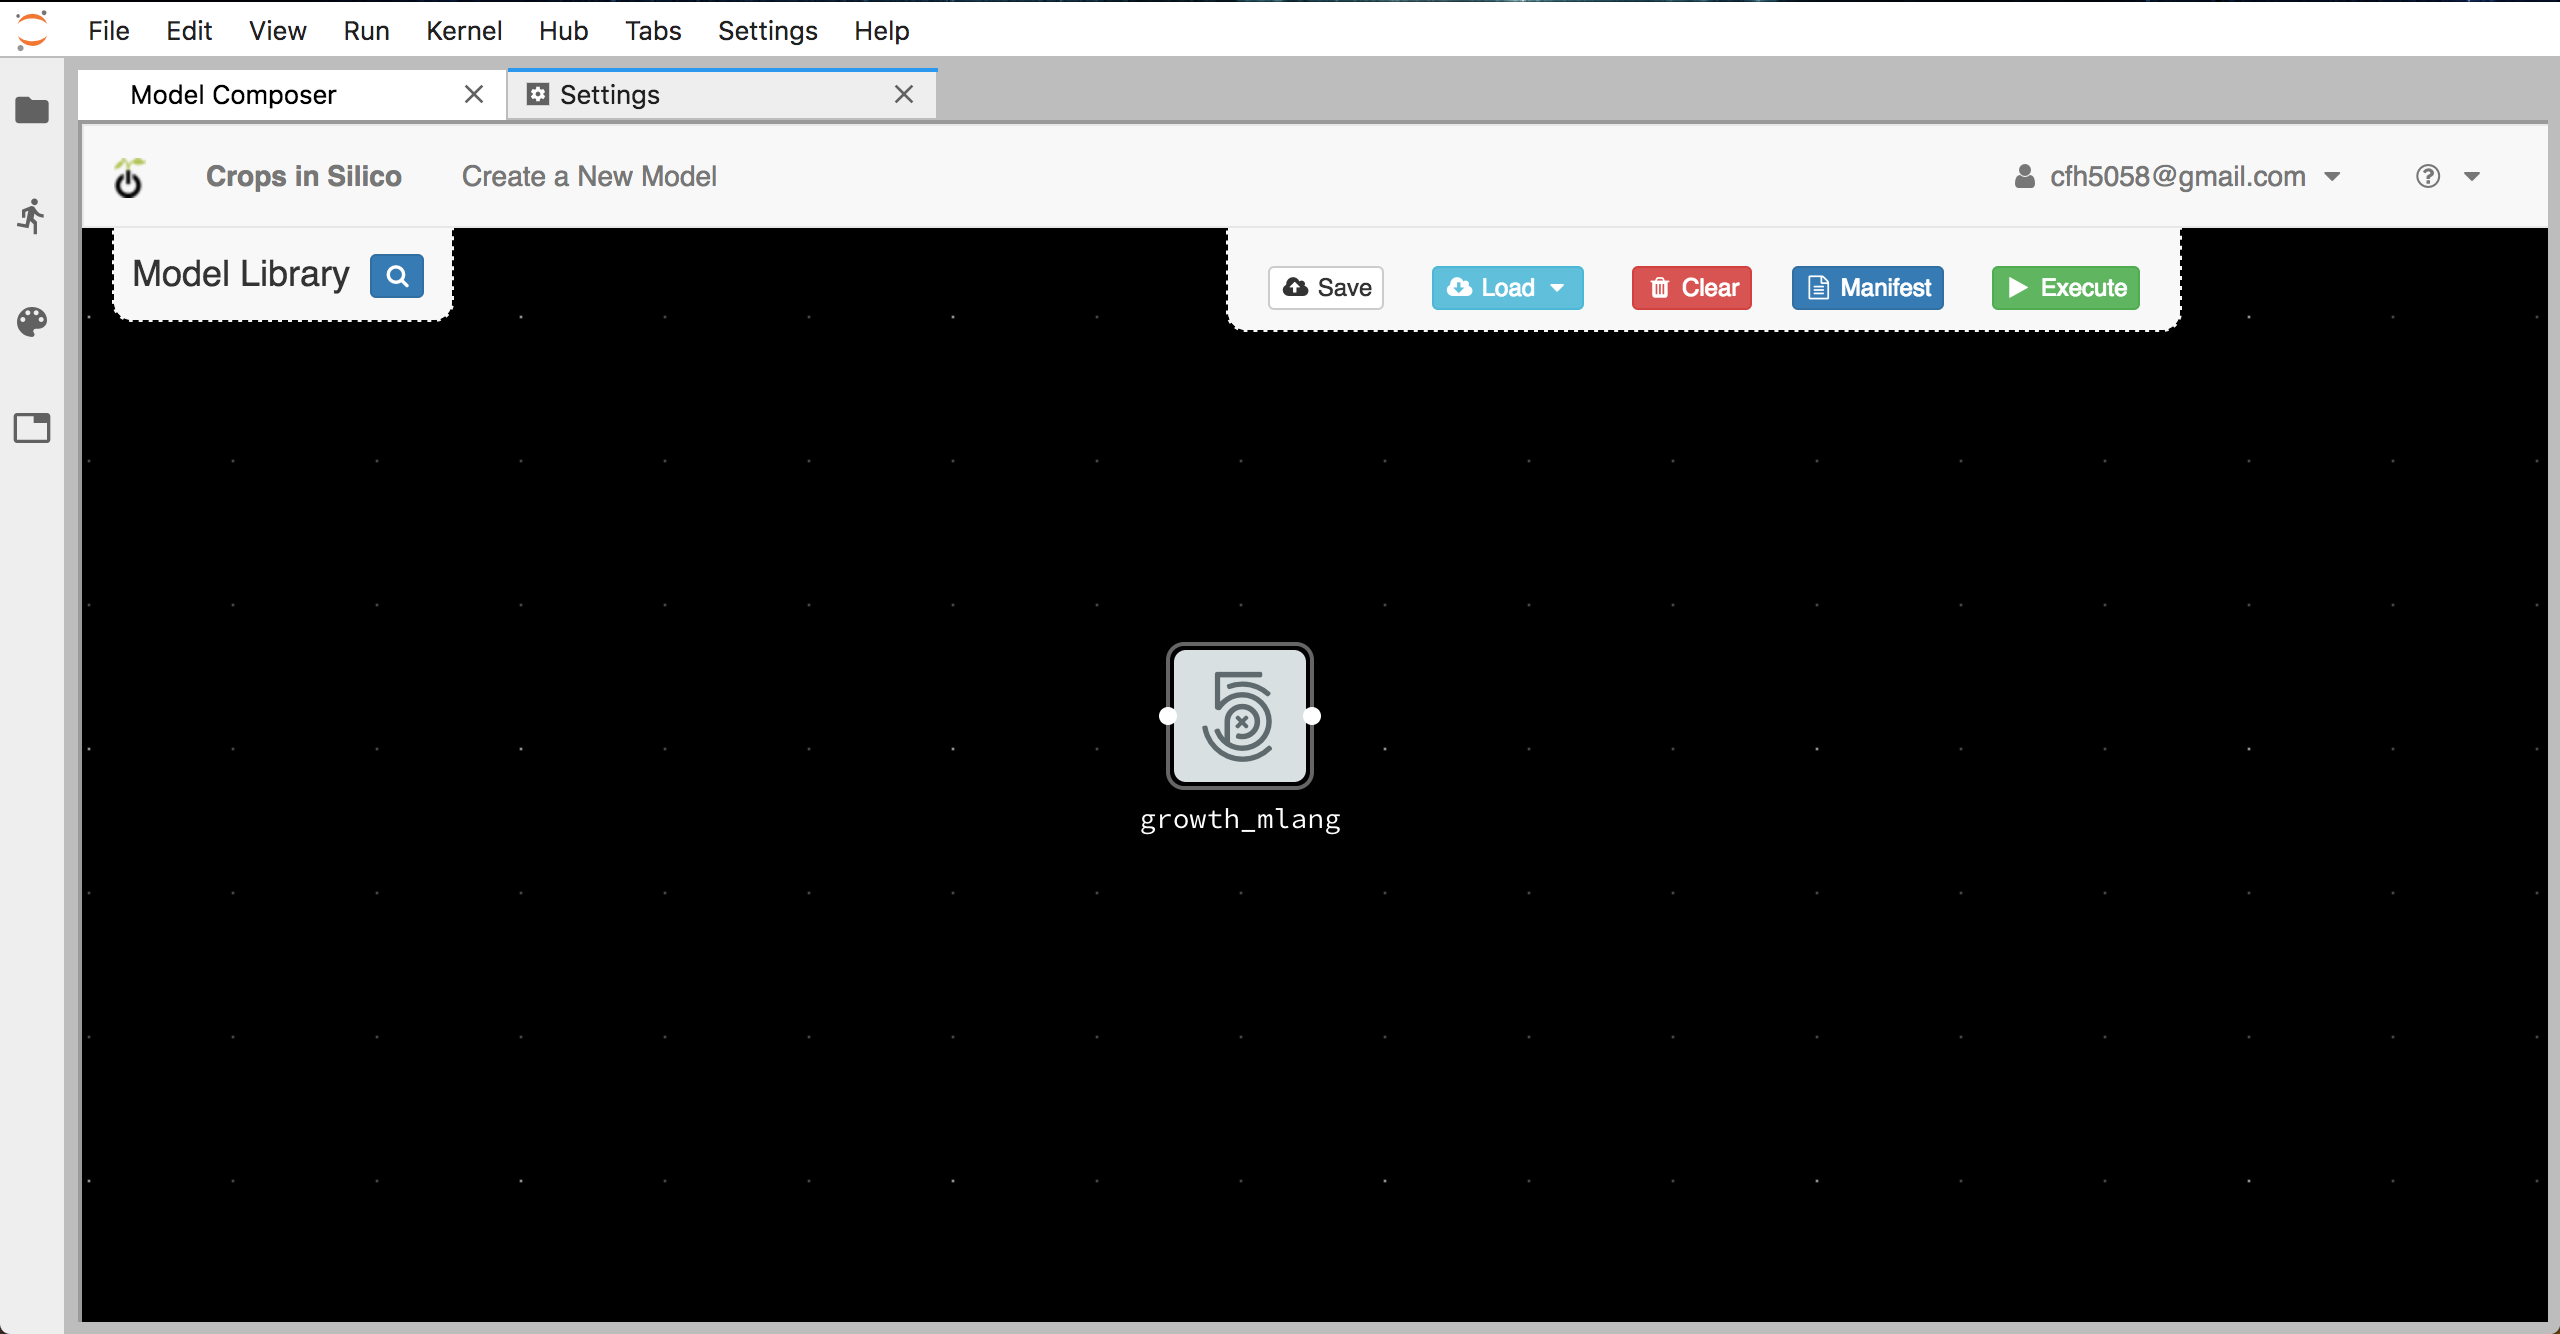Screen dimensions: 2560x1334
Task: Close the Settings tab
Action: point(904,95)
